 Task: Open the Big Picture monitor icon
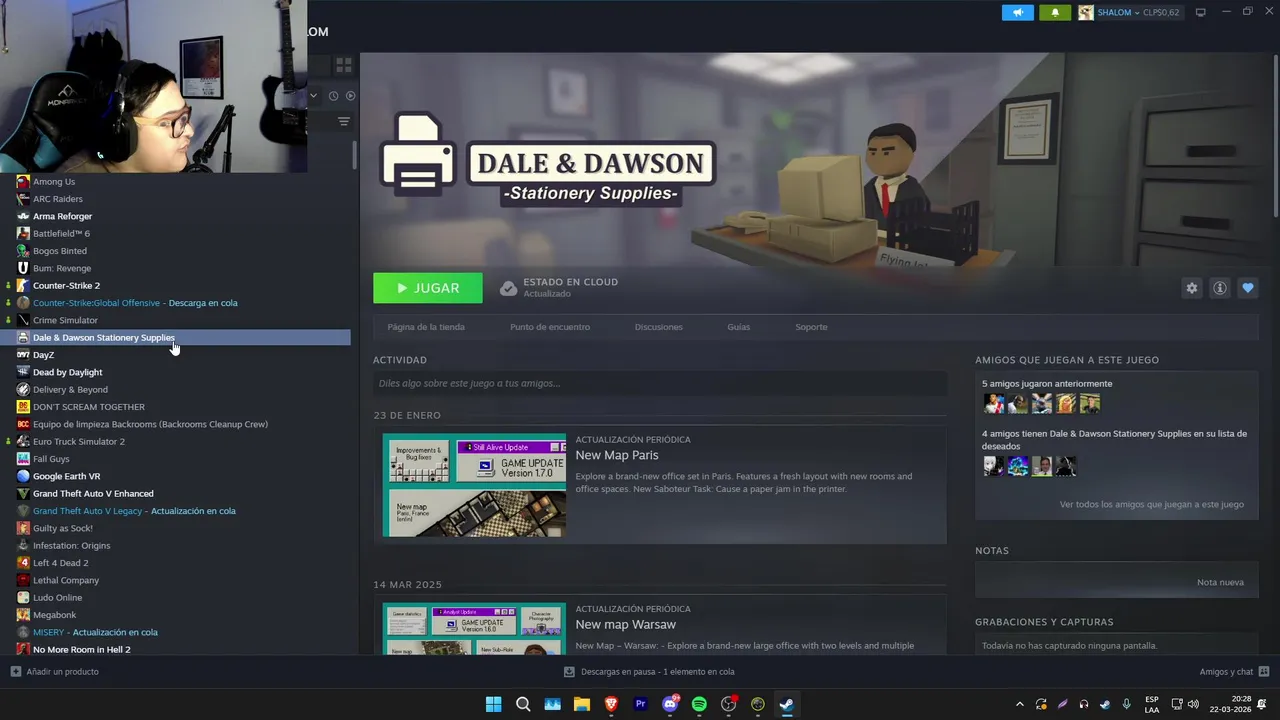[1201, 12]
